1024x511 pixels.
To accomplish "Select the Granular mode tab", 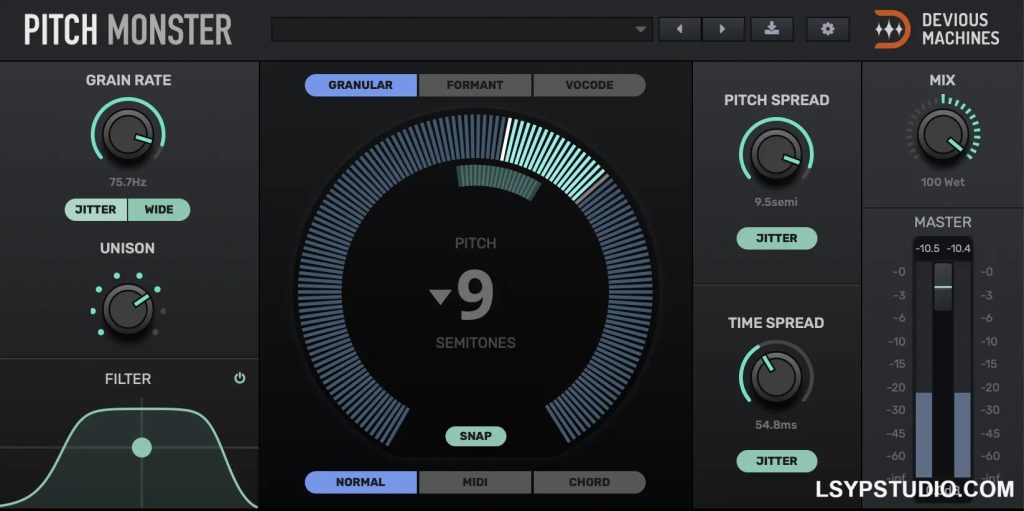I will click(x=360, y=85).
